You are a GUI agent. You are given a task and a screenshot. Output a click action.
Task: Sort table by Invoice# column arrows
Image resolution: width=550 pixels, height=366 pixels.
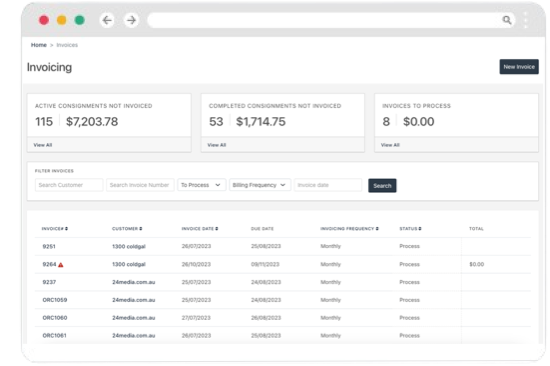pyautogui.click(x=66, y=229)
